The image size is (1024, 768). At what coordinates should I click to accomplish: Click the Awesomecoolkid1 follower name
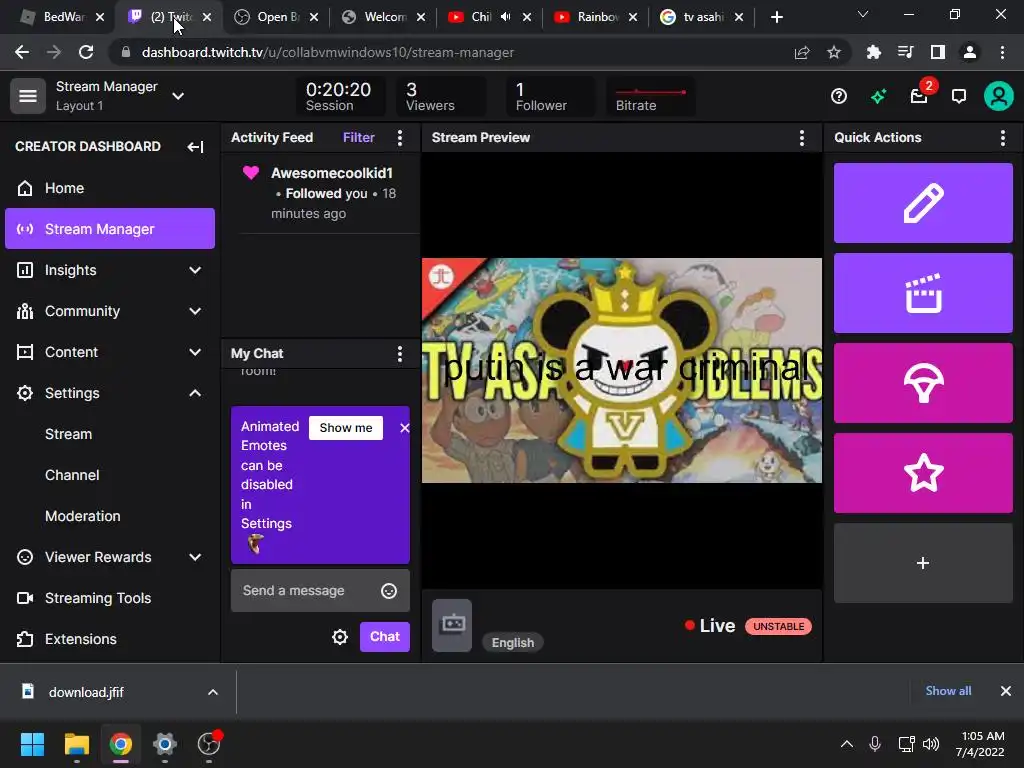click(x=332, y=173)
